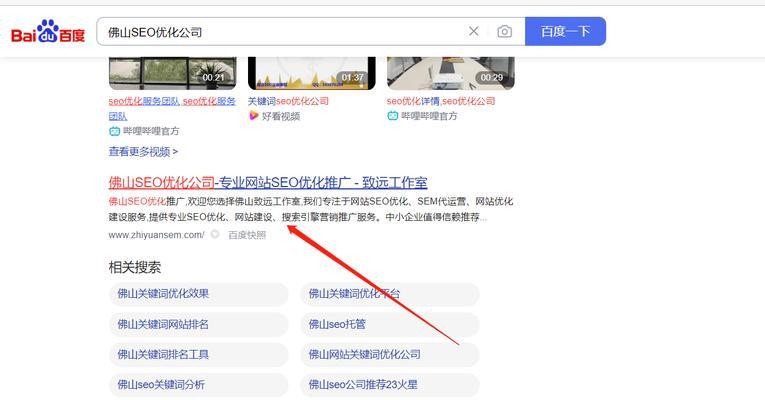765x400 pixels.
Task: Open image search via the camera icon
Action: pyautogui.click(x=504, y=32)
